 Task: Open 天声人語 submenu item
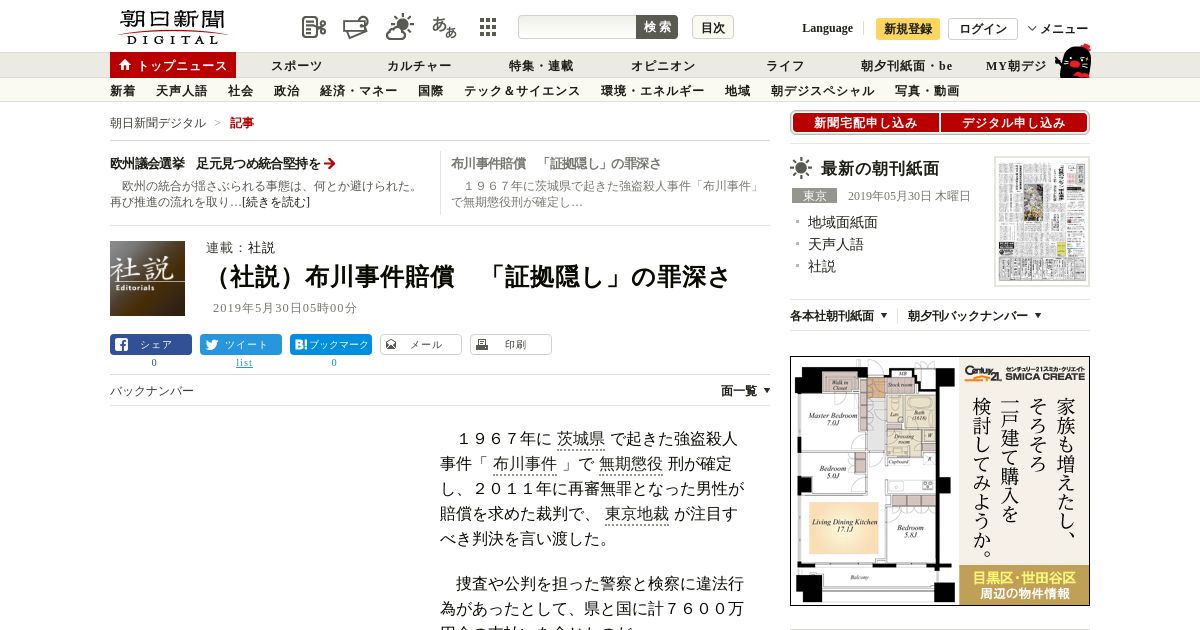182,91
